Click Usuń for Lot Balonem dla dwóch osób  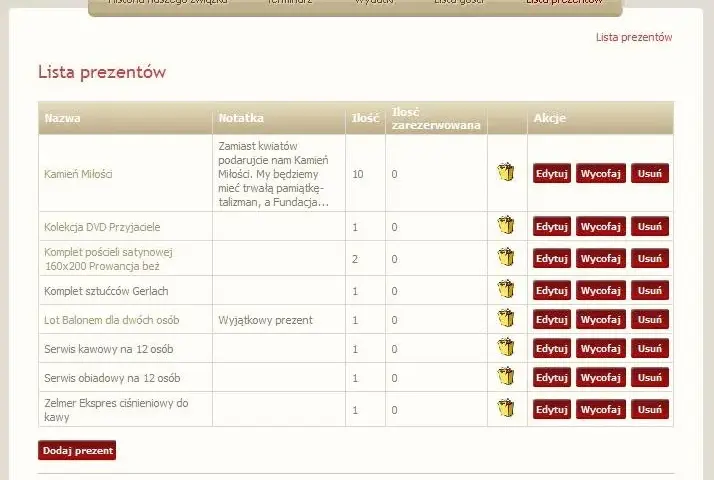pos(650,319)
